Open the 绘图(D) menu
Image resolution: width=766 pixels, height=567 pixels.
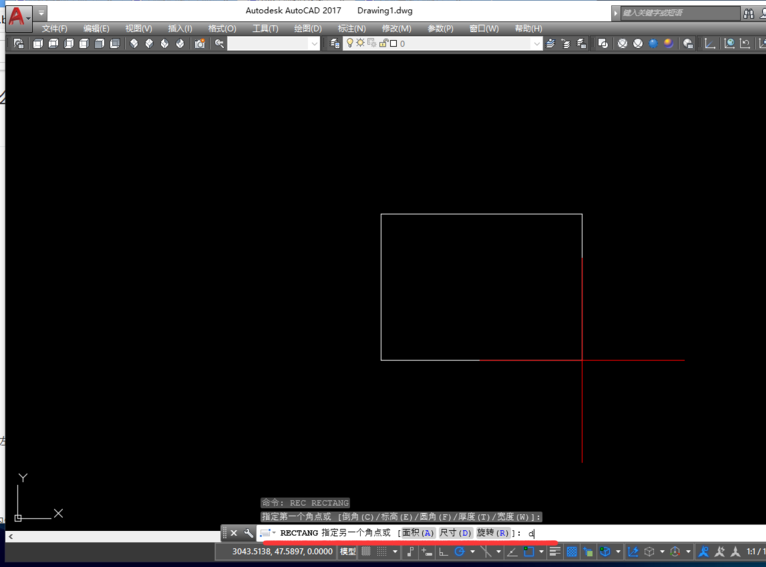coord(307,29)
